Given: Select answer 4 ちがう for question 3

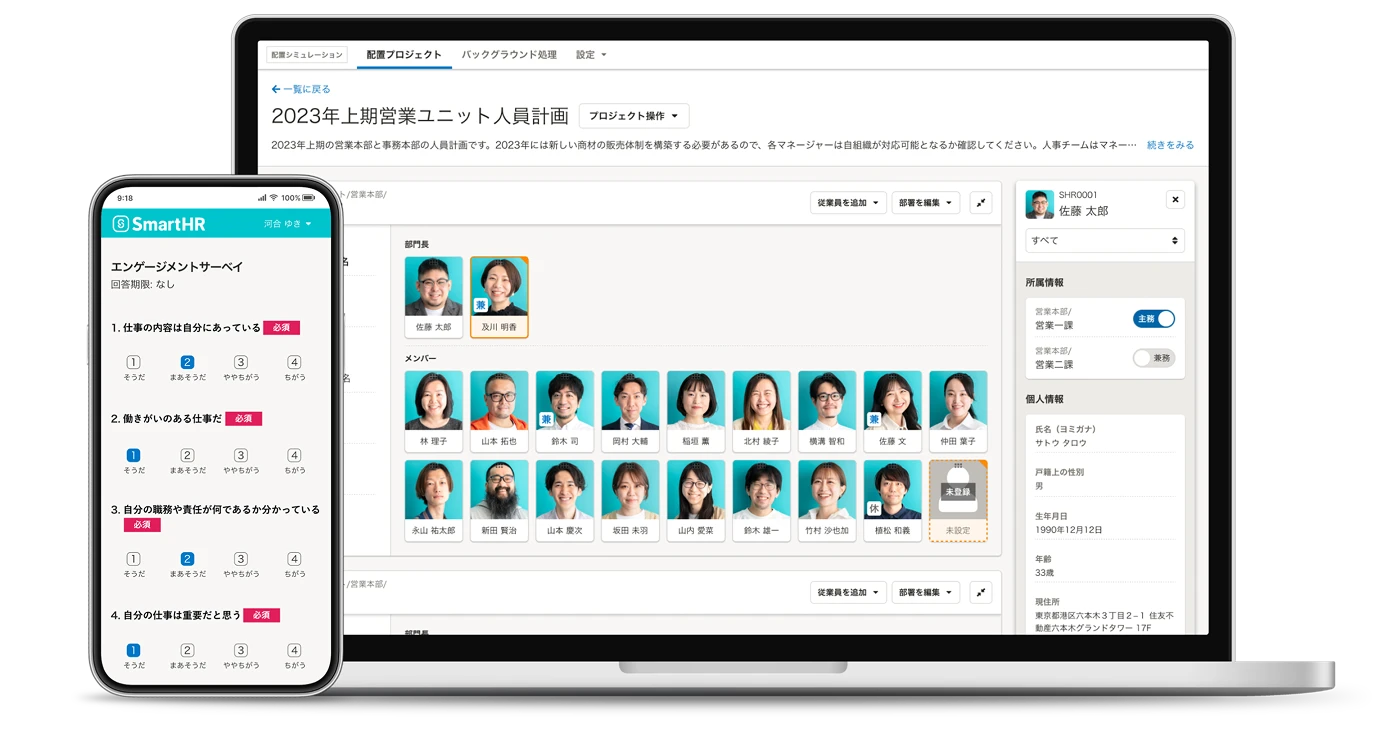Looking at the screenshot, I should click(x=294, y=564).
